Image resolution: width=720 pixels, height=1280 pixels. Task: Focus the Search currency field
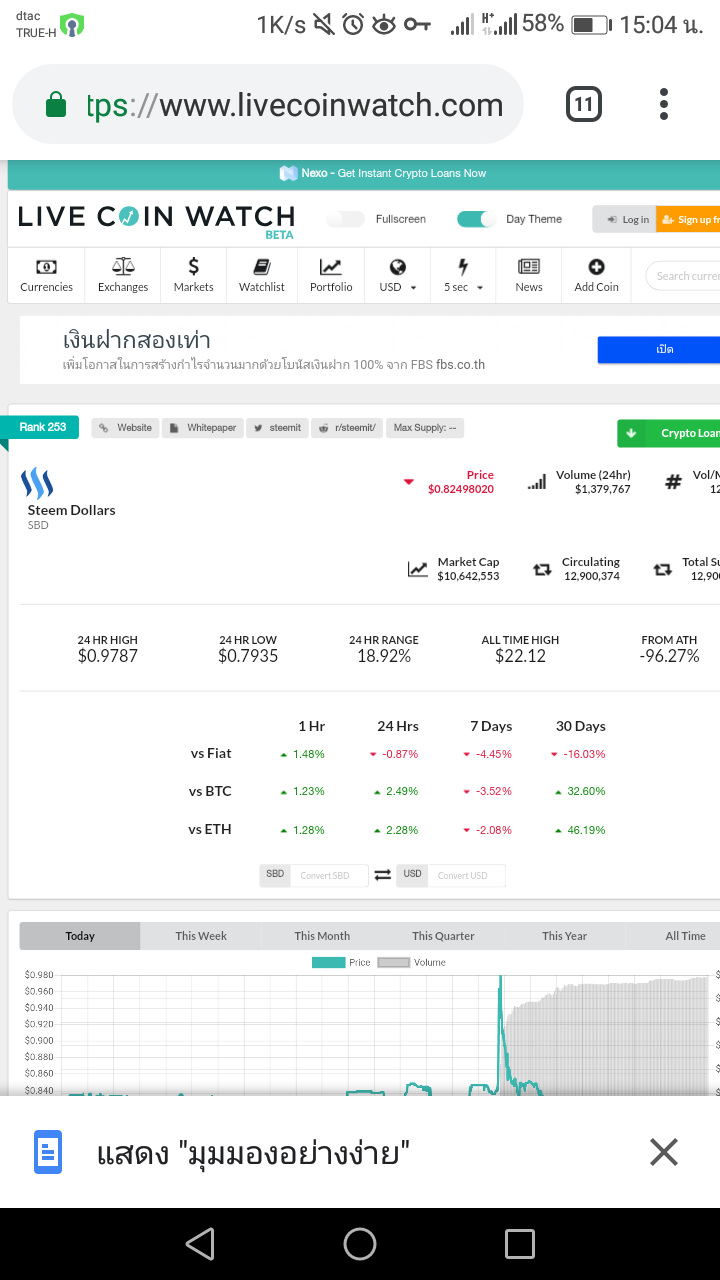click(683, 276)
